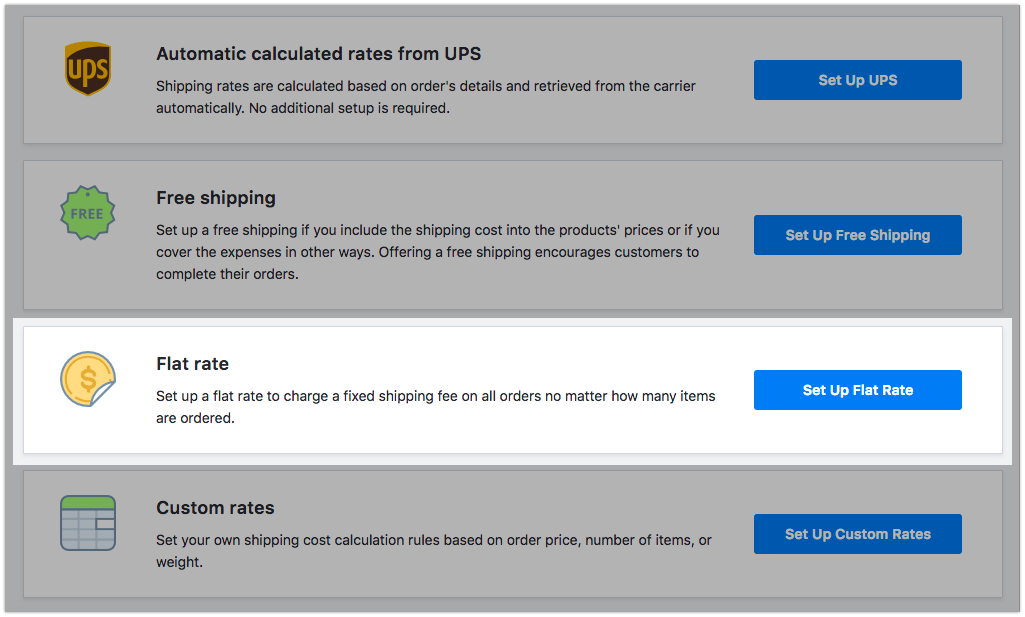The height and width of the screenshot is (617, 1025).
Task: Hit the Set Up Flat Rate button
Action: pos(857,390)
